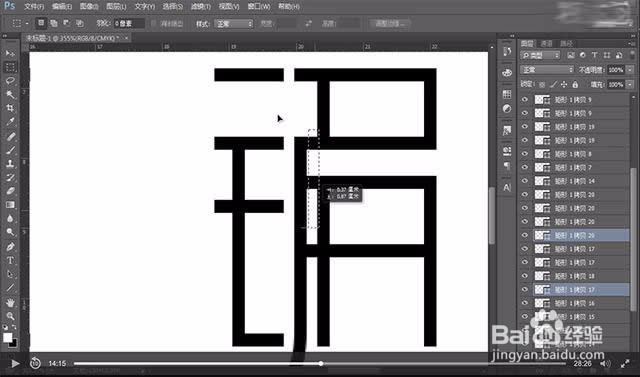640x377 pixels.
Task: Select the History Brush tool
Action: 10,177
